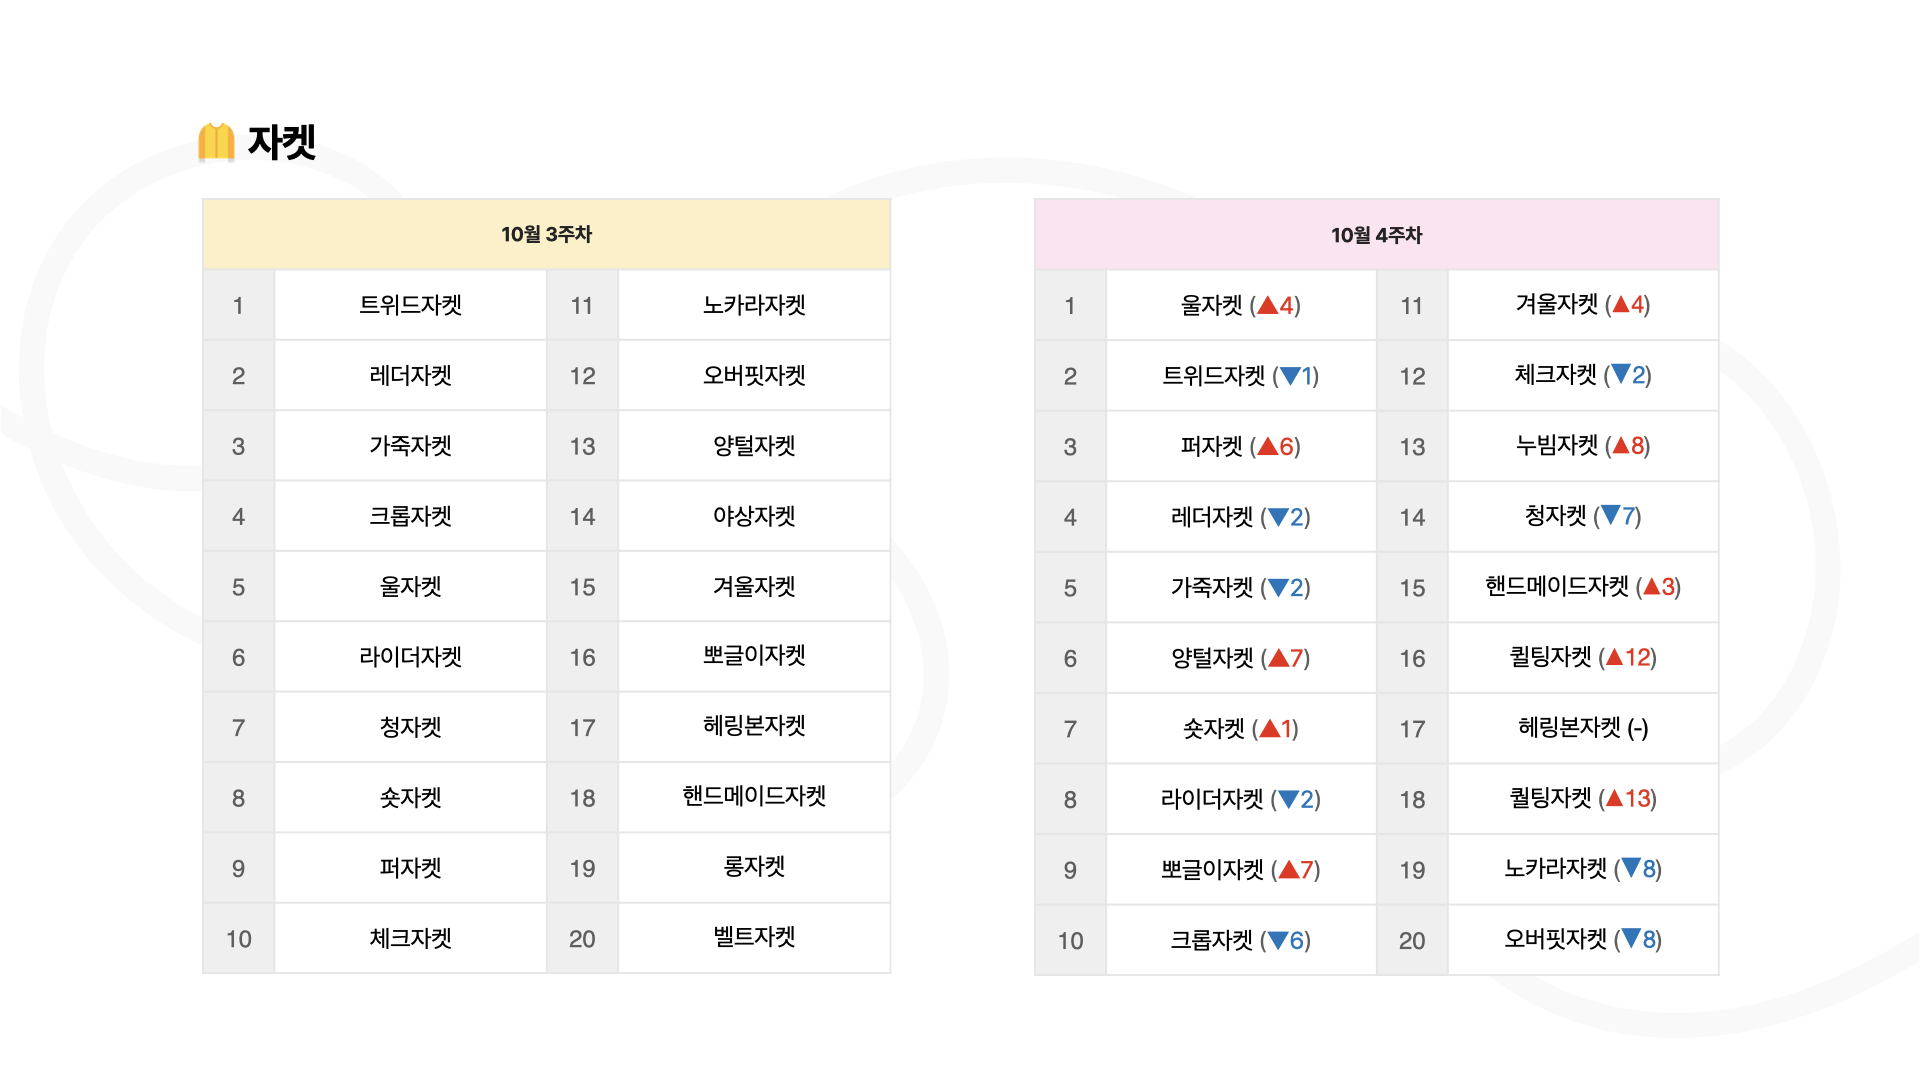Click the 롱자켓 cell at rank 19

tap(754, 867)
